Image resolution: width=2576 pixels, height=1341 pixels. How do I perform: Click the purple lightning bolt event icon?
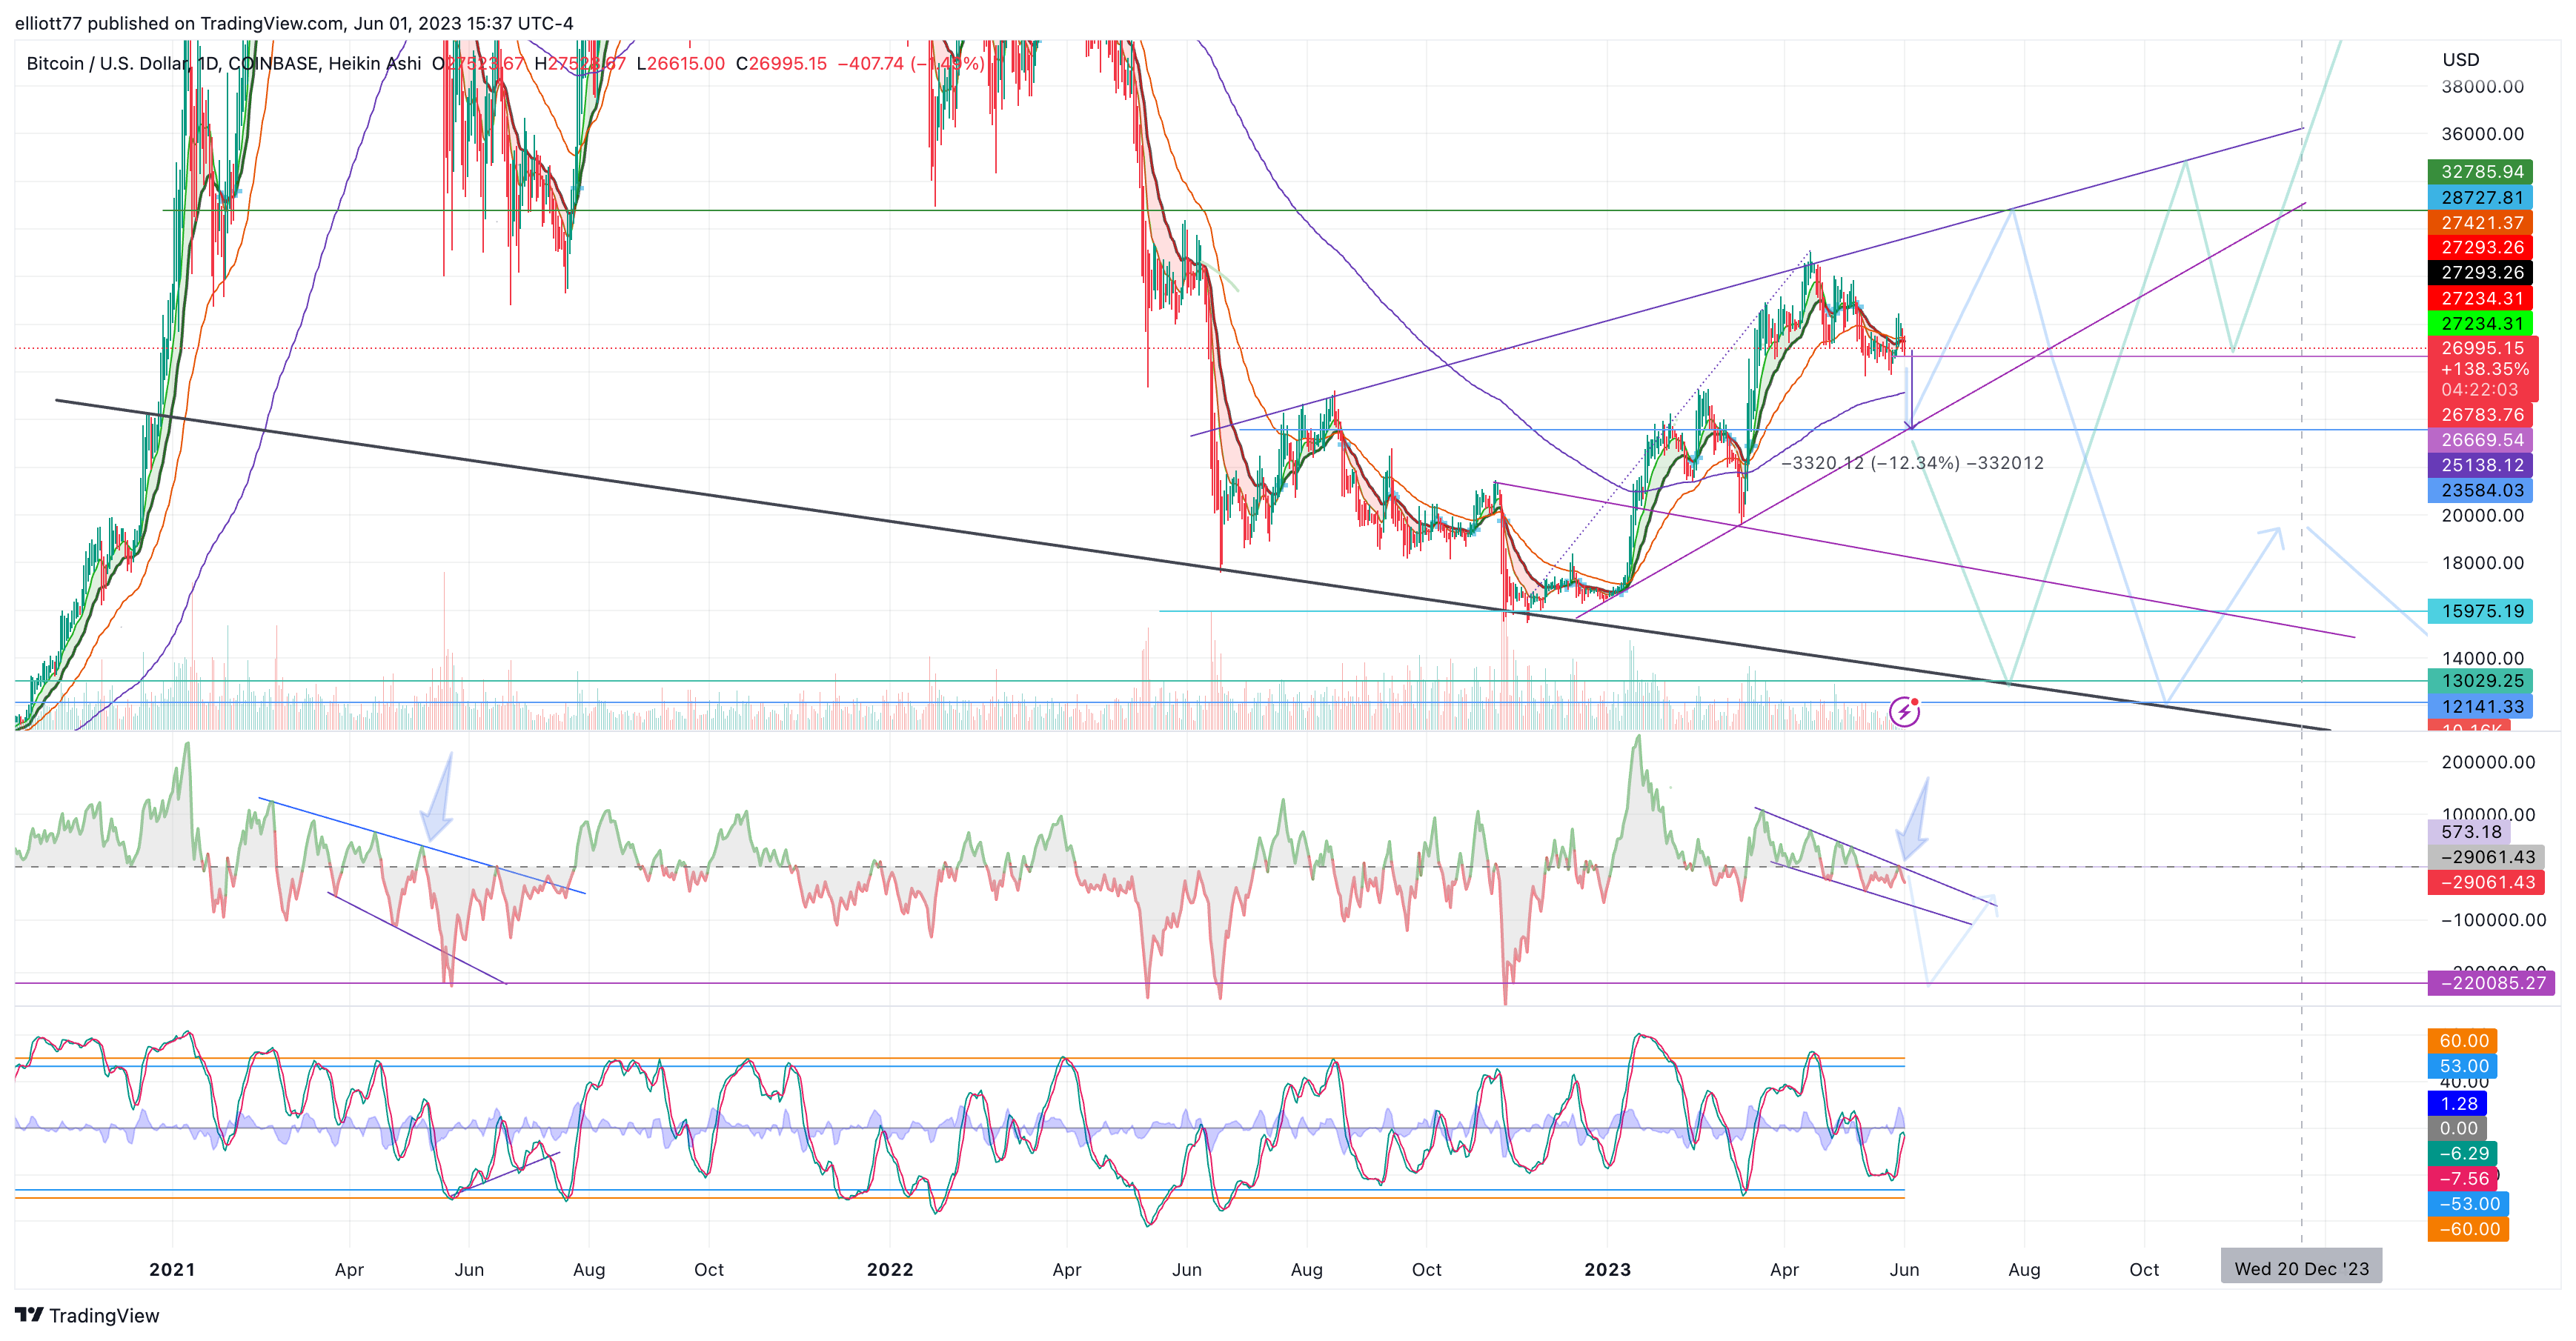(x=1904, y=712)
